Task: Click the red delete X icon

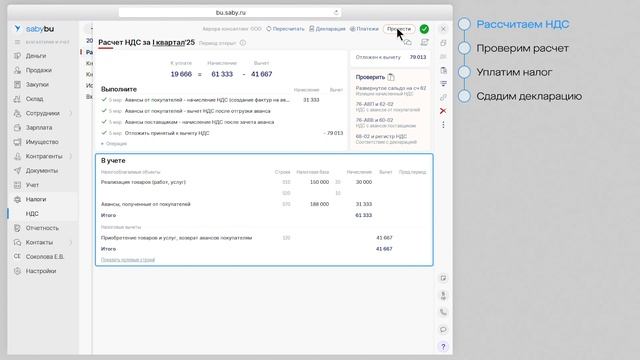Action: pos(443,111)
